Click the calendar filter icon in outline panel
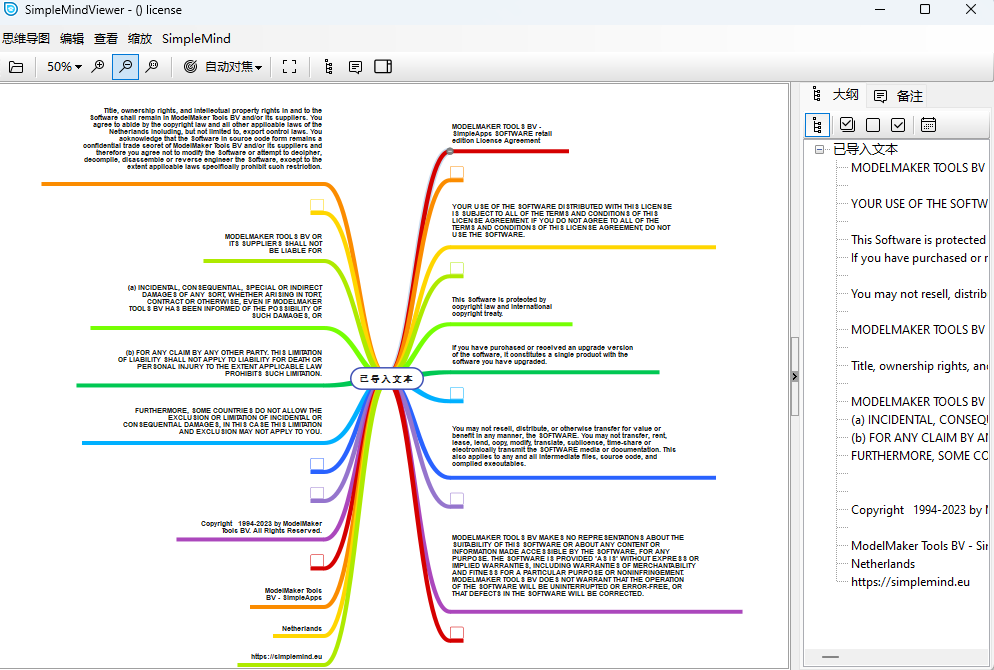 click(x=929, y=124)
